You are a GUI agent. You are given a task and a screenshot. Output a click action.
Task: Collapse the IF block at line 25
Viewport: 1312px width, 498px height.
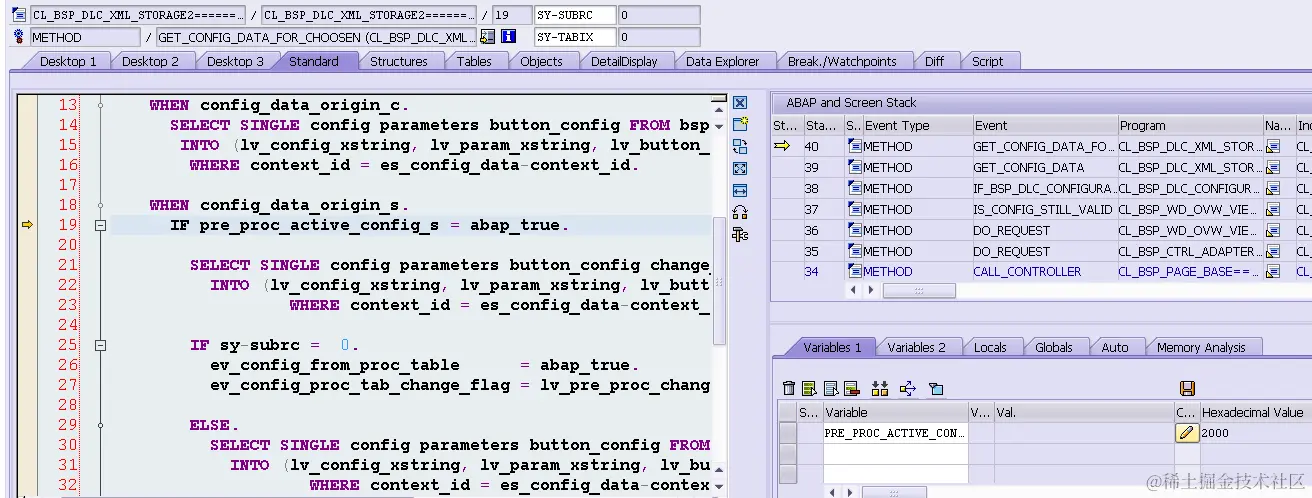[x=100, y=345]
